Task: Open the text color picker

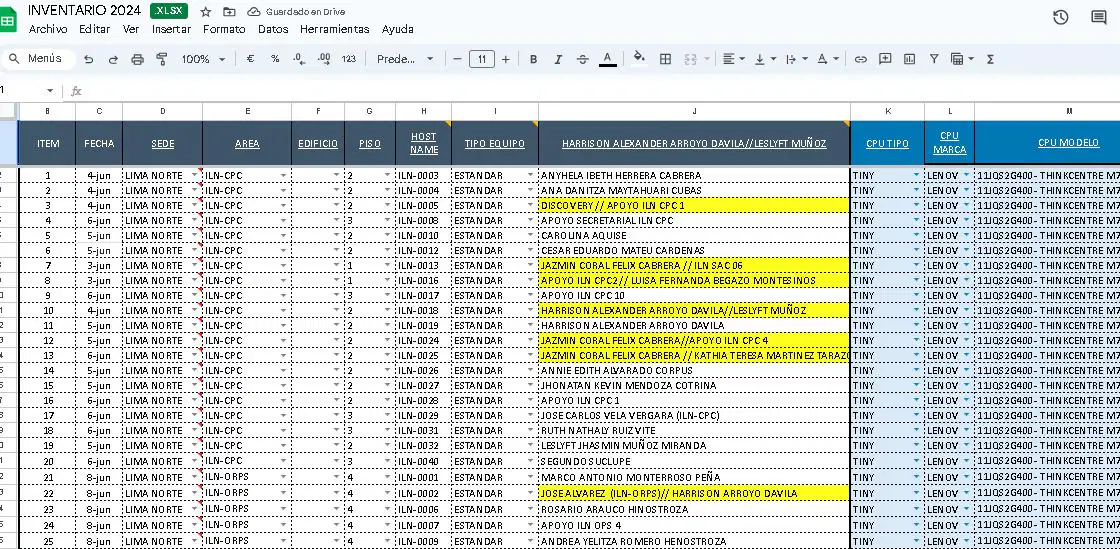Action: 607,59
